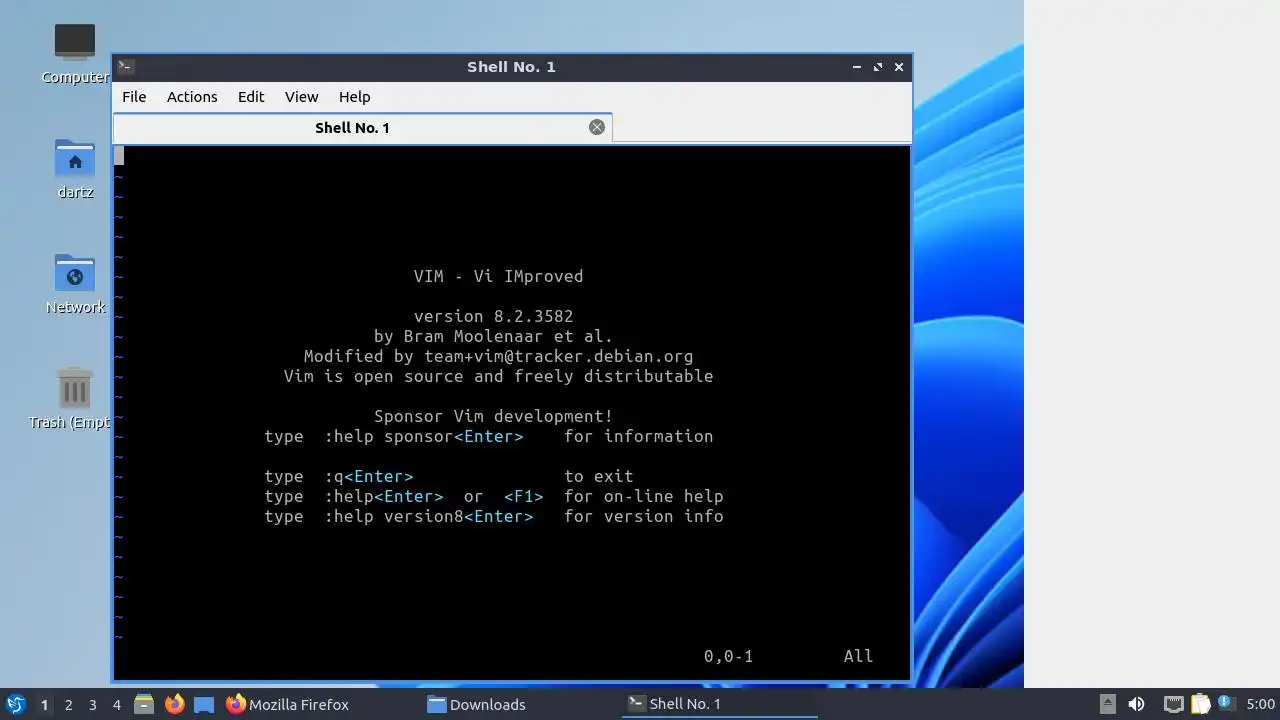Click "for on-line help" text
The image size is (1280, 720).
tap(643, 496)
